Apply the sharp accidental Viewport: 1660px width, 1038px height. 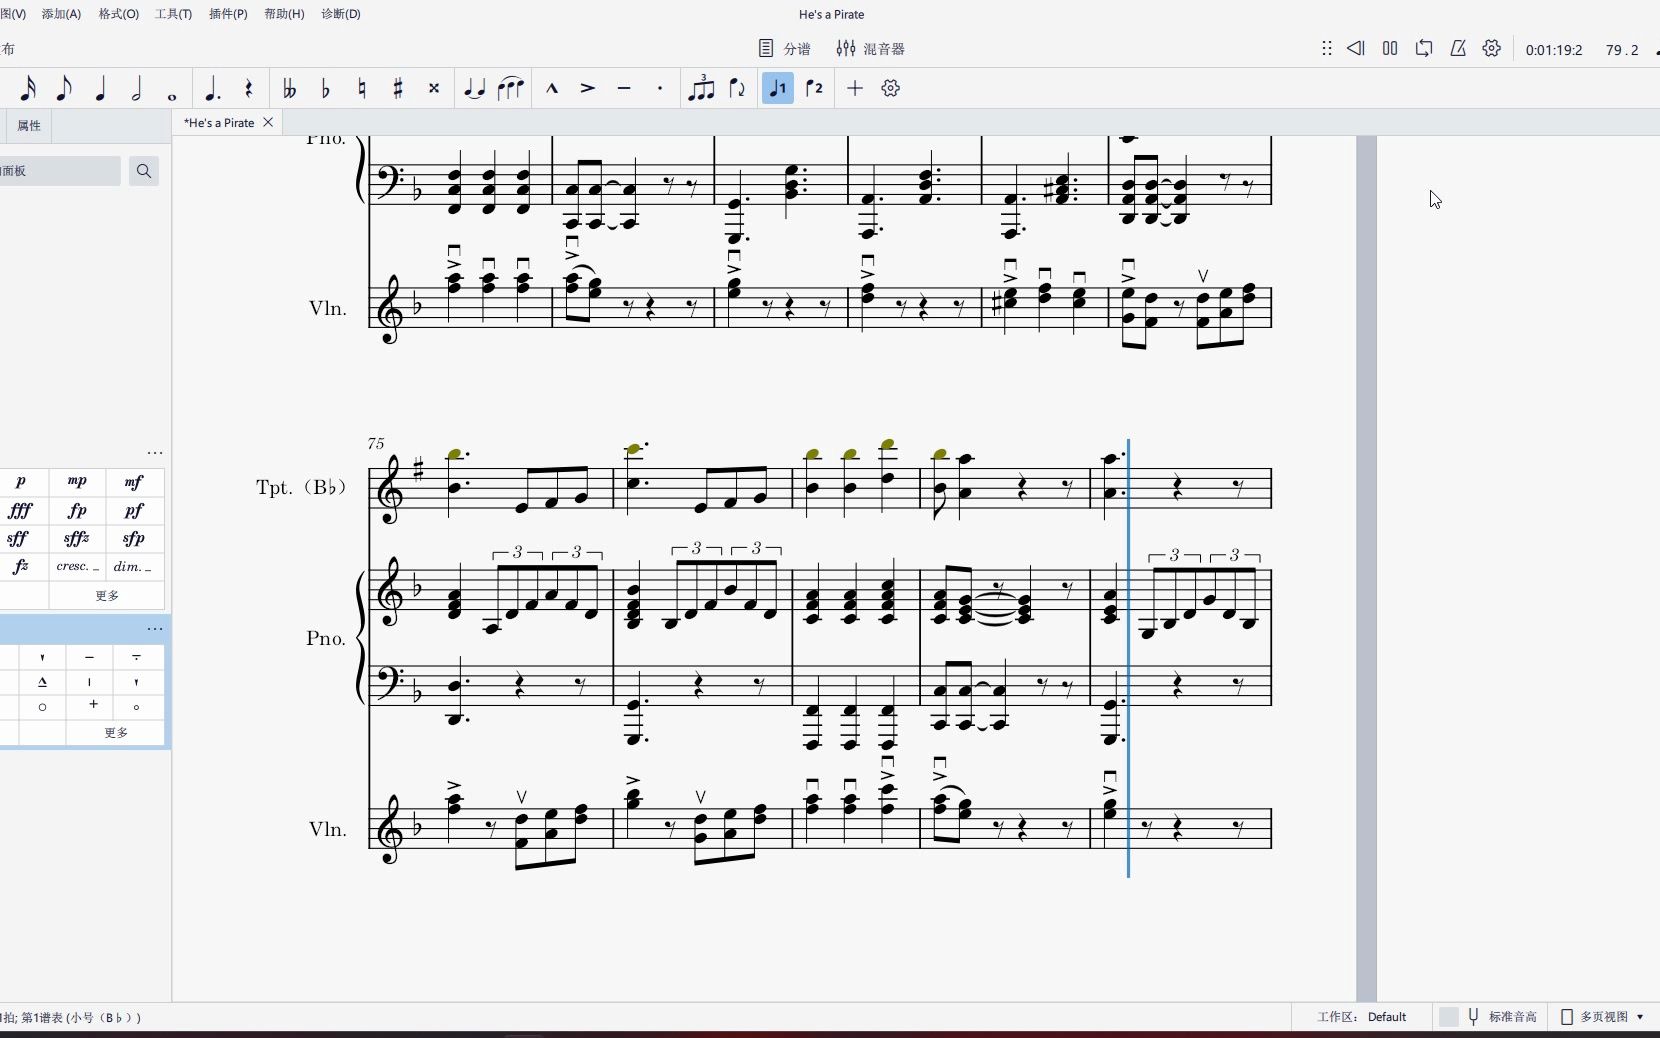(x=398, y=88)
